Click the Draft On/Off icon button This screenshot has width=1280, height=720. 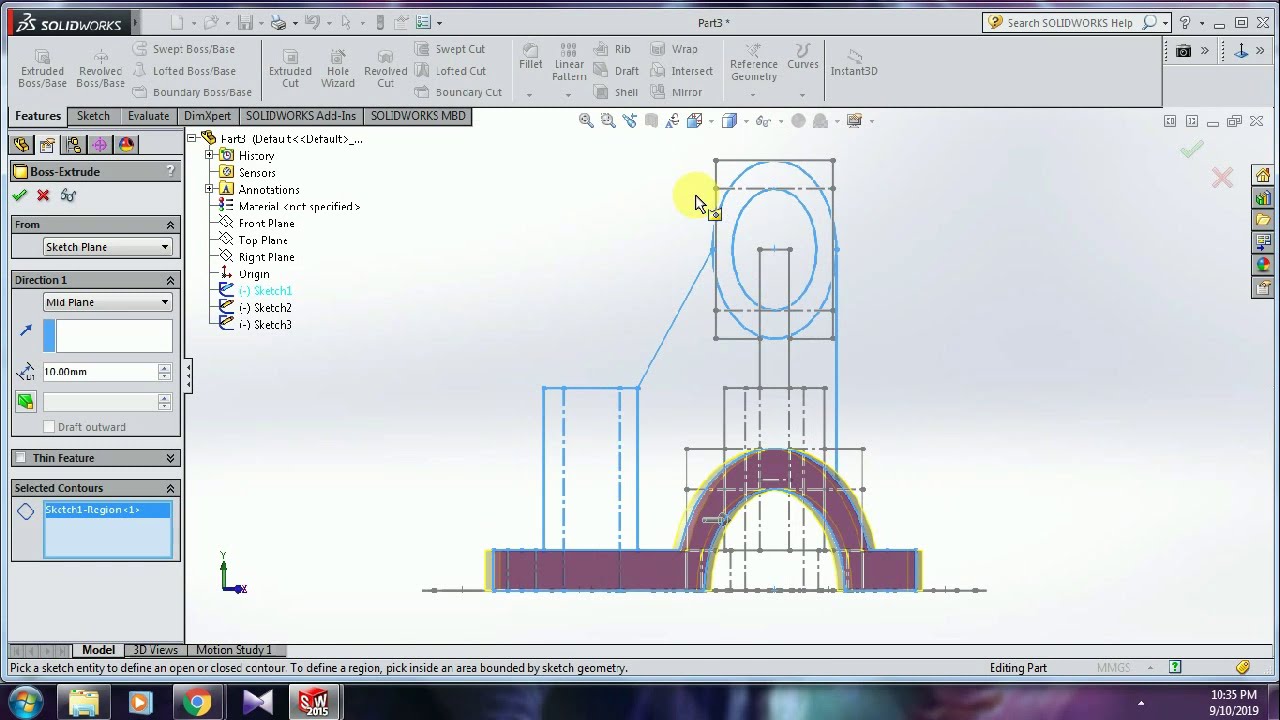[x=25, y=402]
